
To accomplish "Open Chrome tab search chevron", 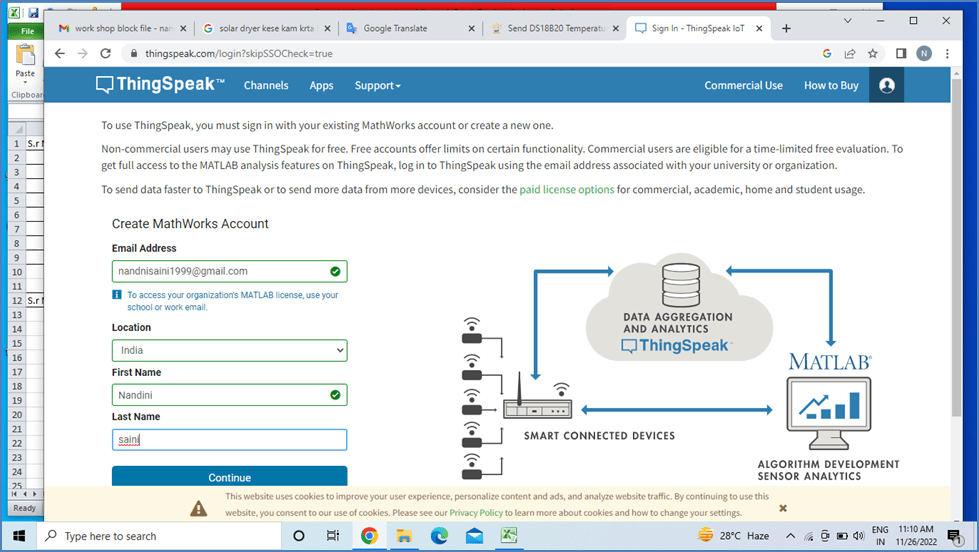I will (847, 21).
